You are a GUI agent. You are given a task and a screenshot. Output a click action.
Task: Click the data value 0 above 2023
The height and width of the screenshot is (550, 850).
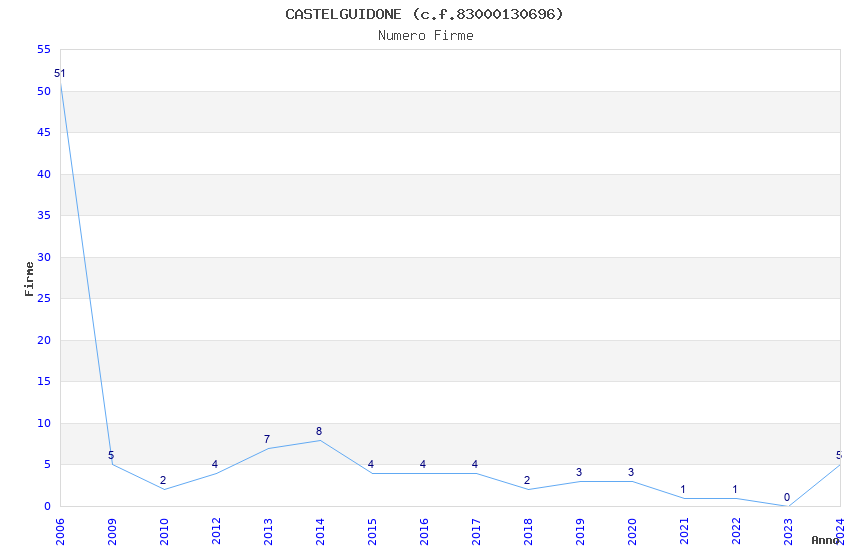coord(788,497)
